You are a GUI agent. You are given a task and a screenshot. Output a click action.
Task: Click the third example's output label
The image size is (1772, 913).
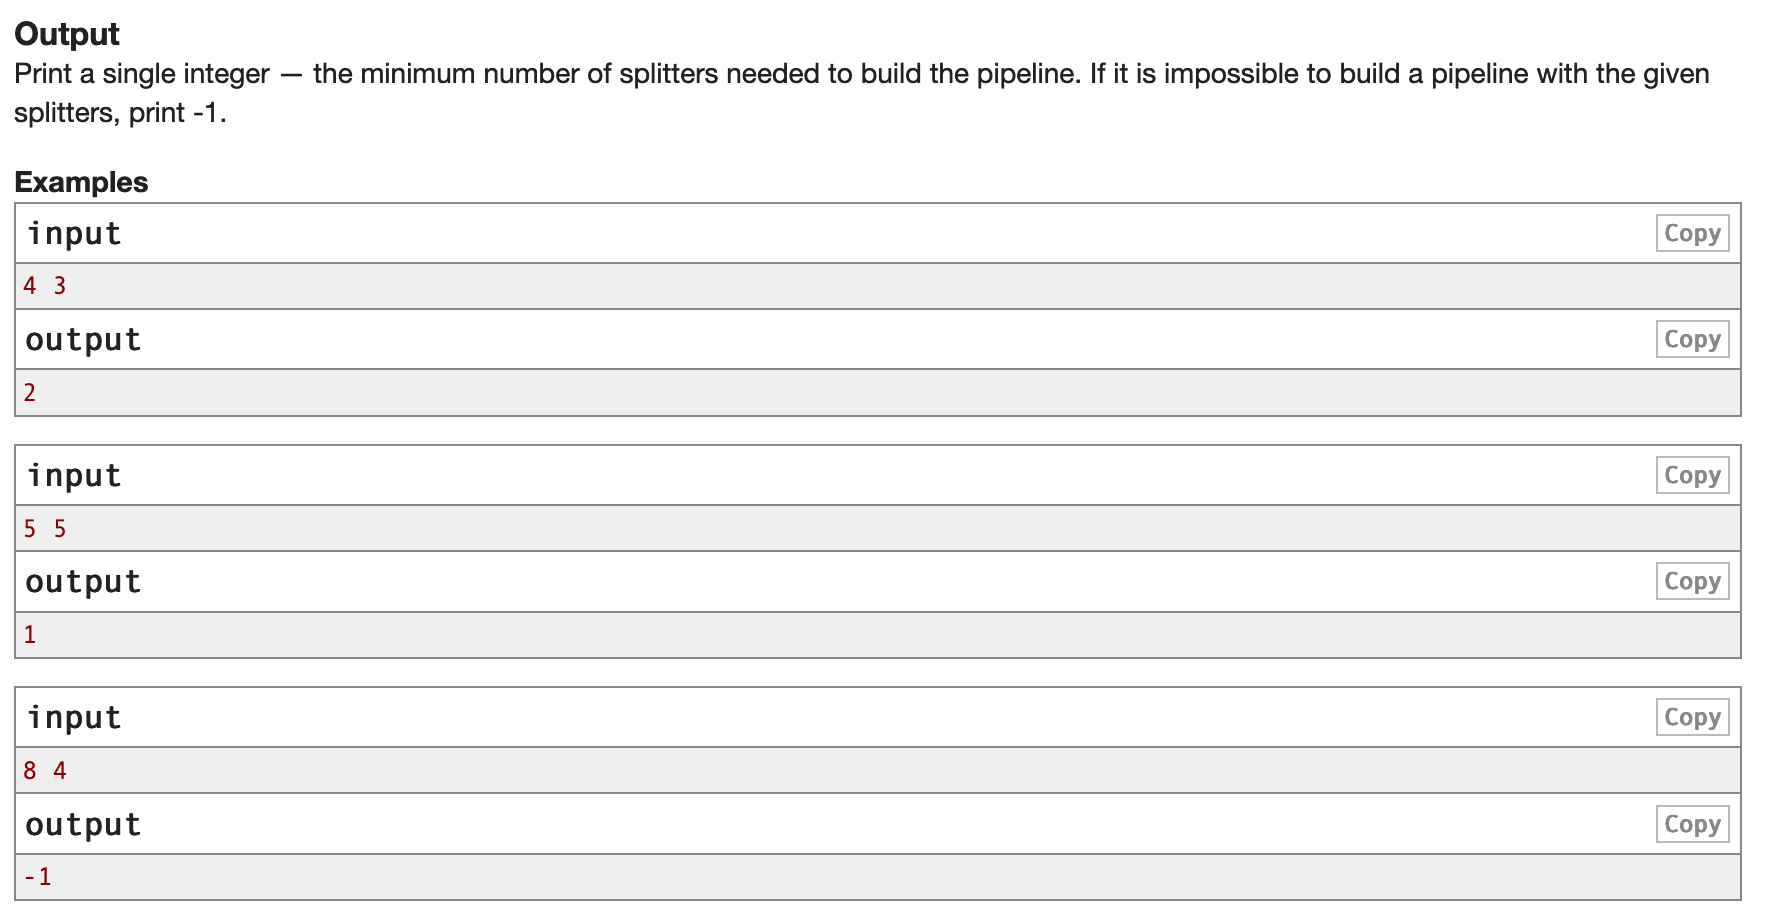coord(82,823)
